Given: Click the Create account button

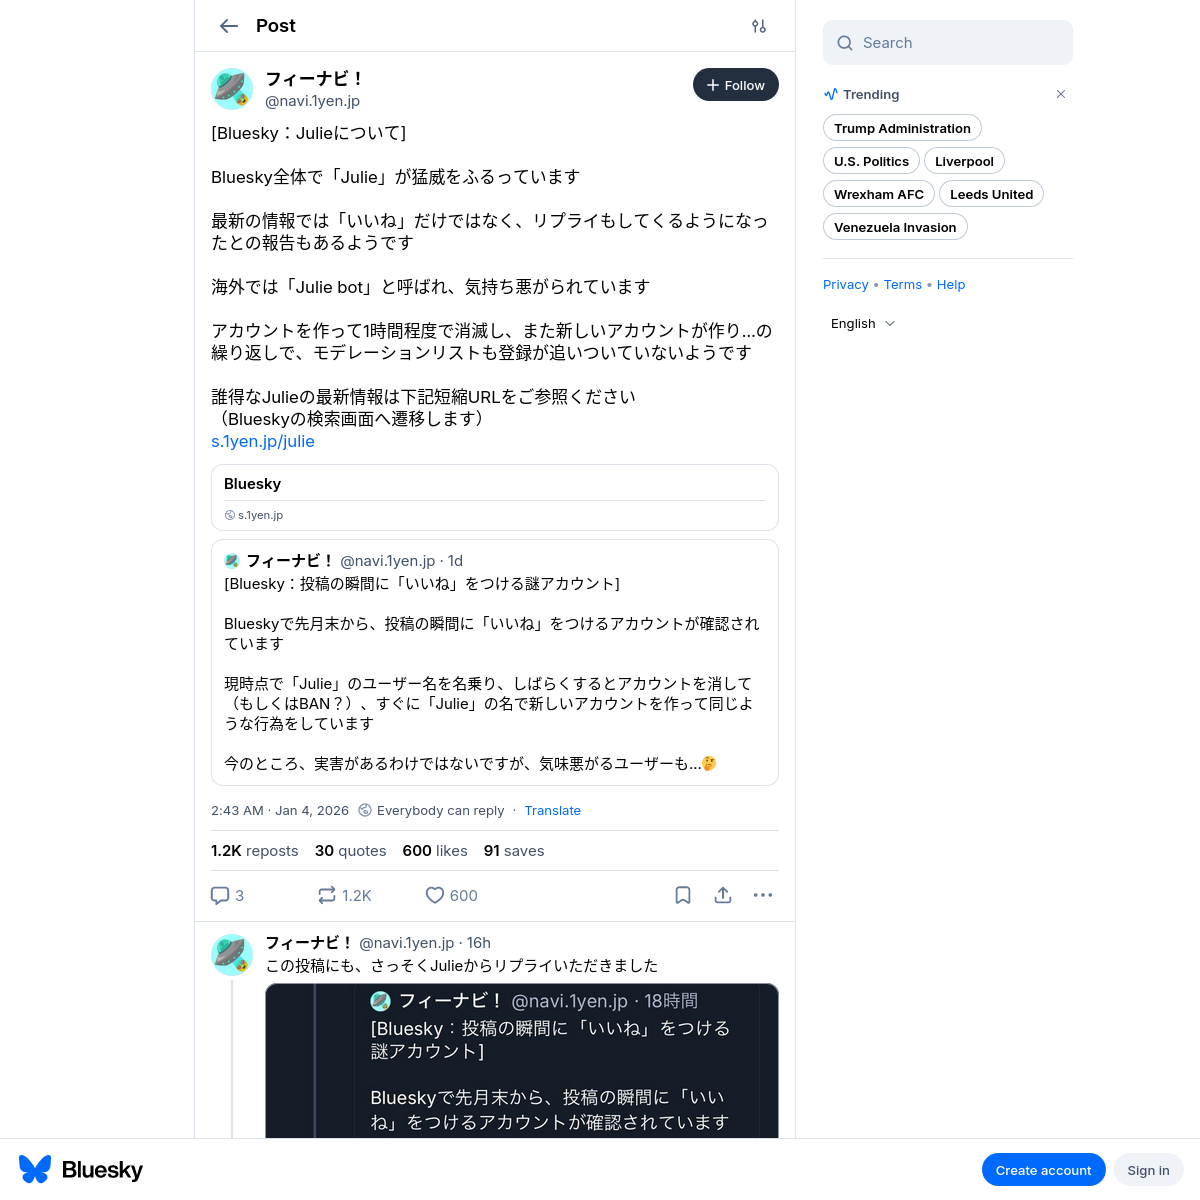Looking at the screenshot, I should [1044, 1170].
